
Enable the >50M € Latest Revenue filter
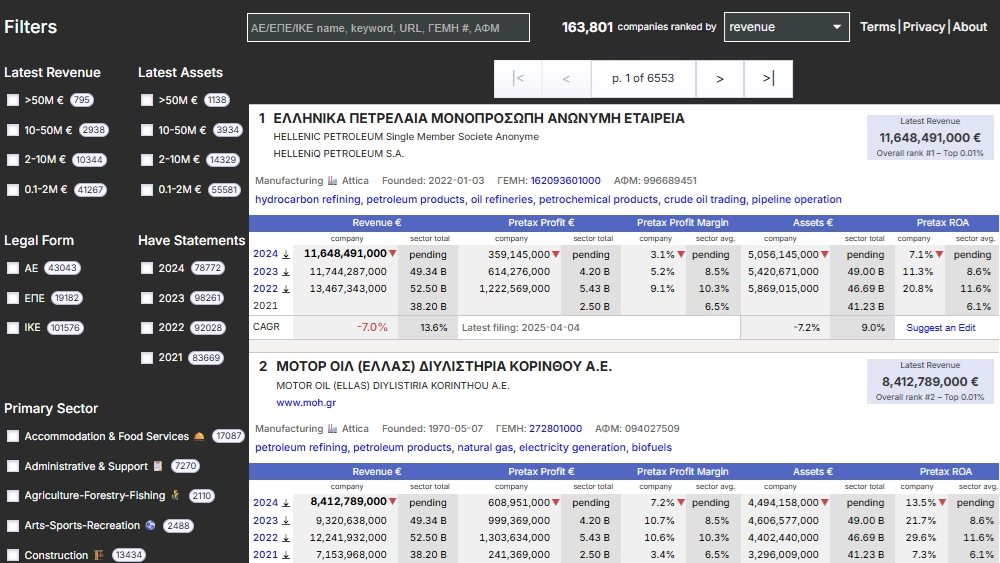tap(13, 100)
